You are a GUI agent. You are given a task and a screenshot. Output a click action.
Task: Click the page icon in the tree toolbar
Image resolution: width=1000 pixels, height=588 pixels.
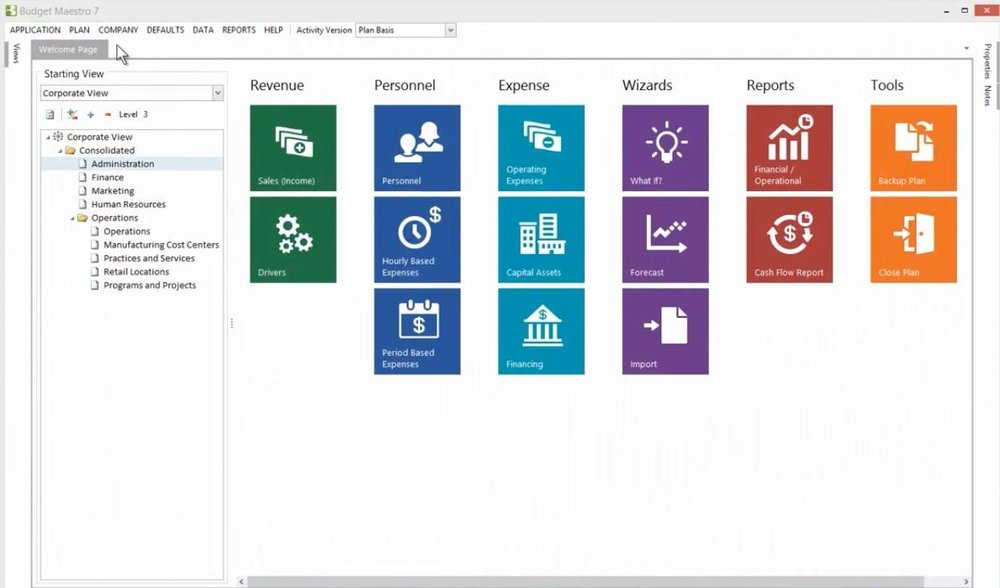click(50, 115)
